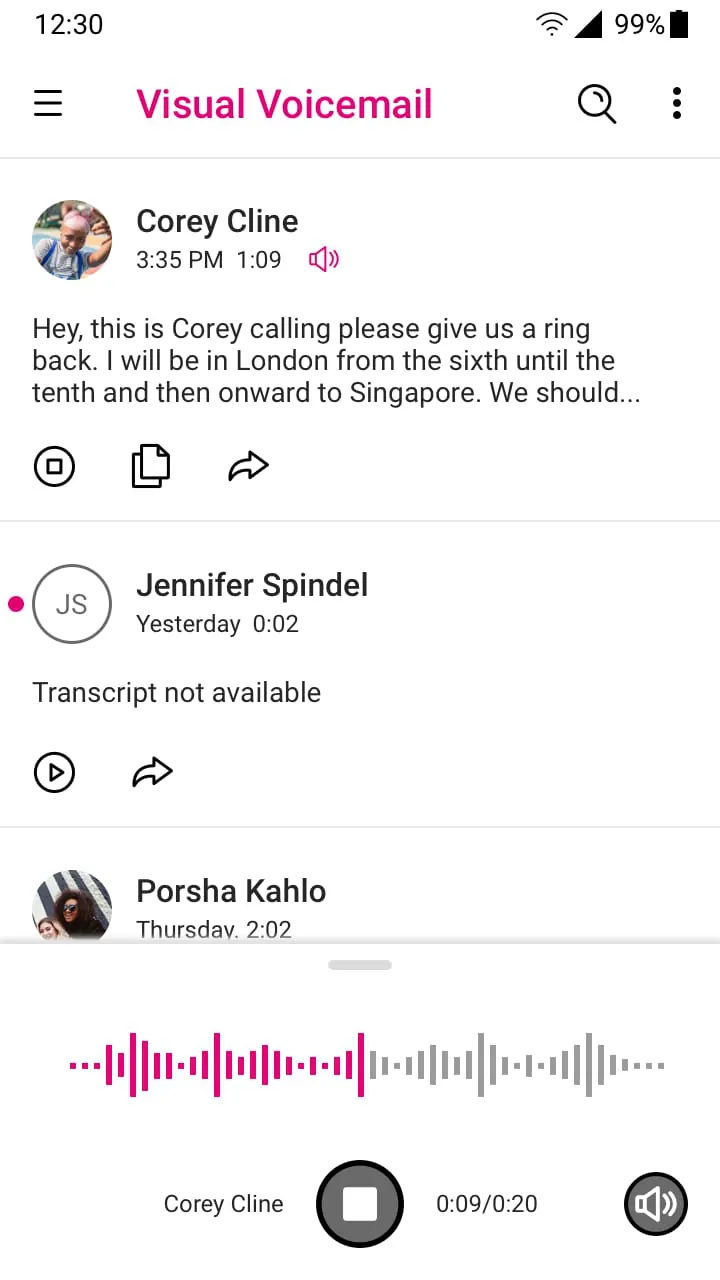Open the three-dot overflow menu
The height and width of the screenshot is (1280, 720).
677,104
